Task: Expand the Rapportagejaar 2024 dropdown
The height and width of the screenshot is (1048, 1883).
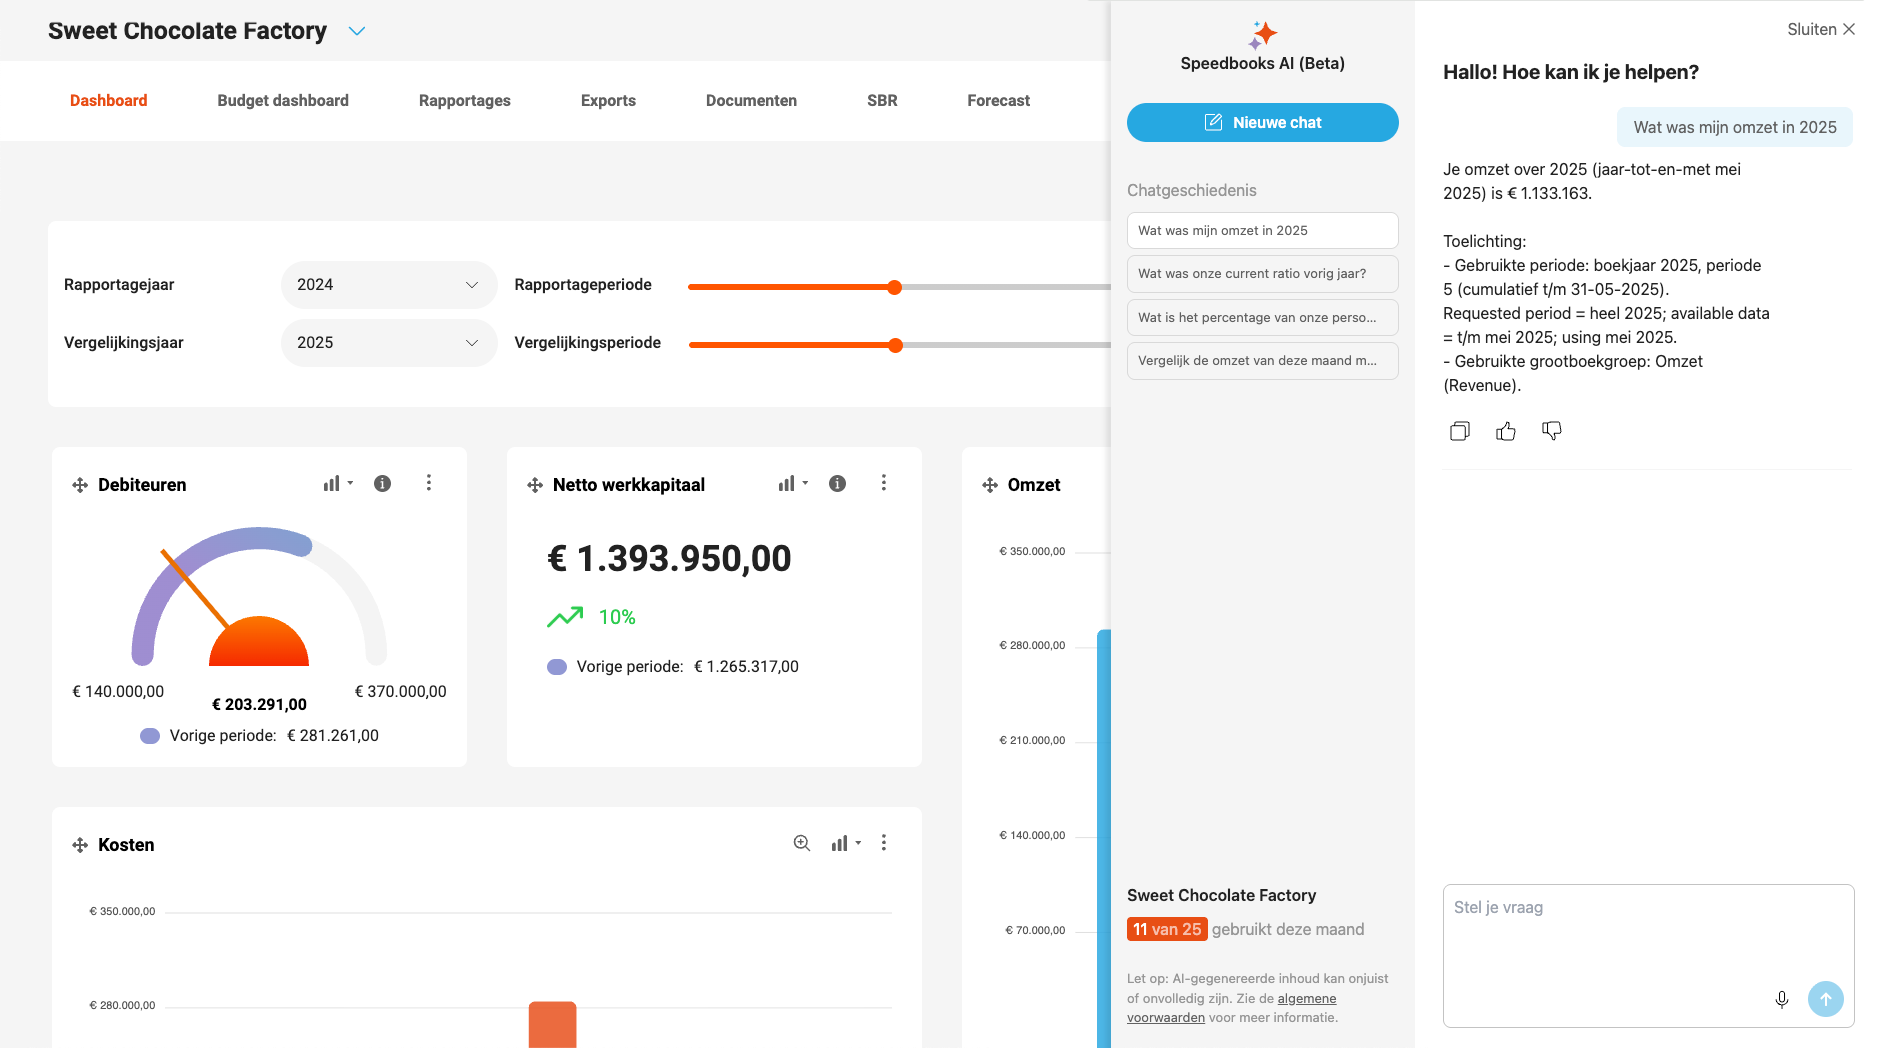Action: [388, 285]
